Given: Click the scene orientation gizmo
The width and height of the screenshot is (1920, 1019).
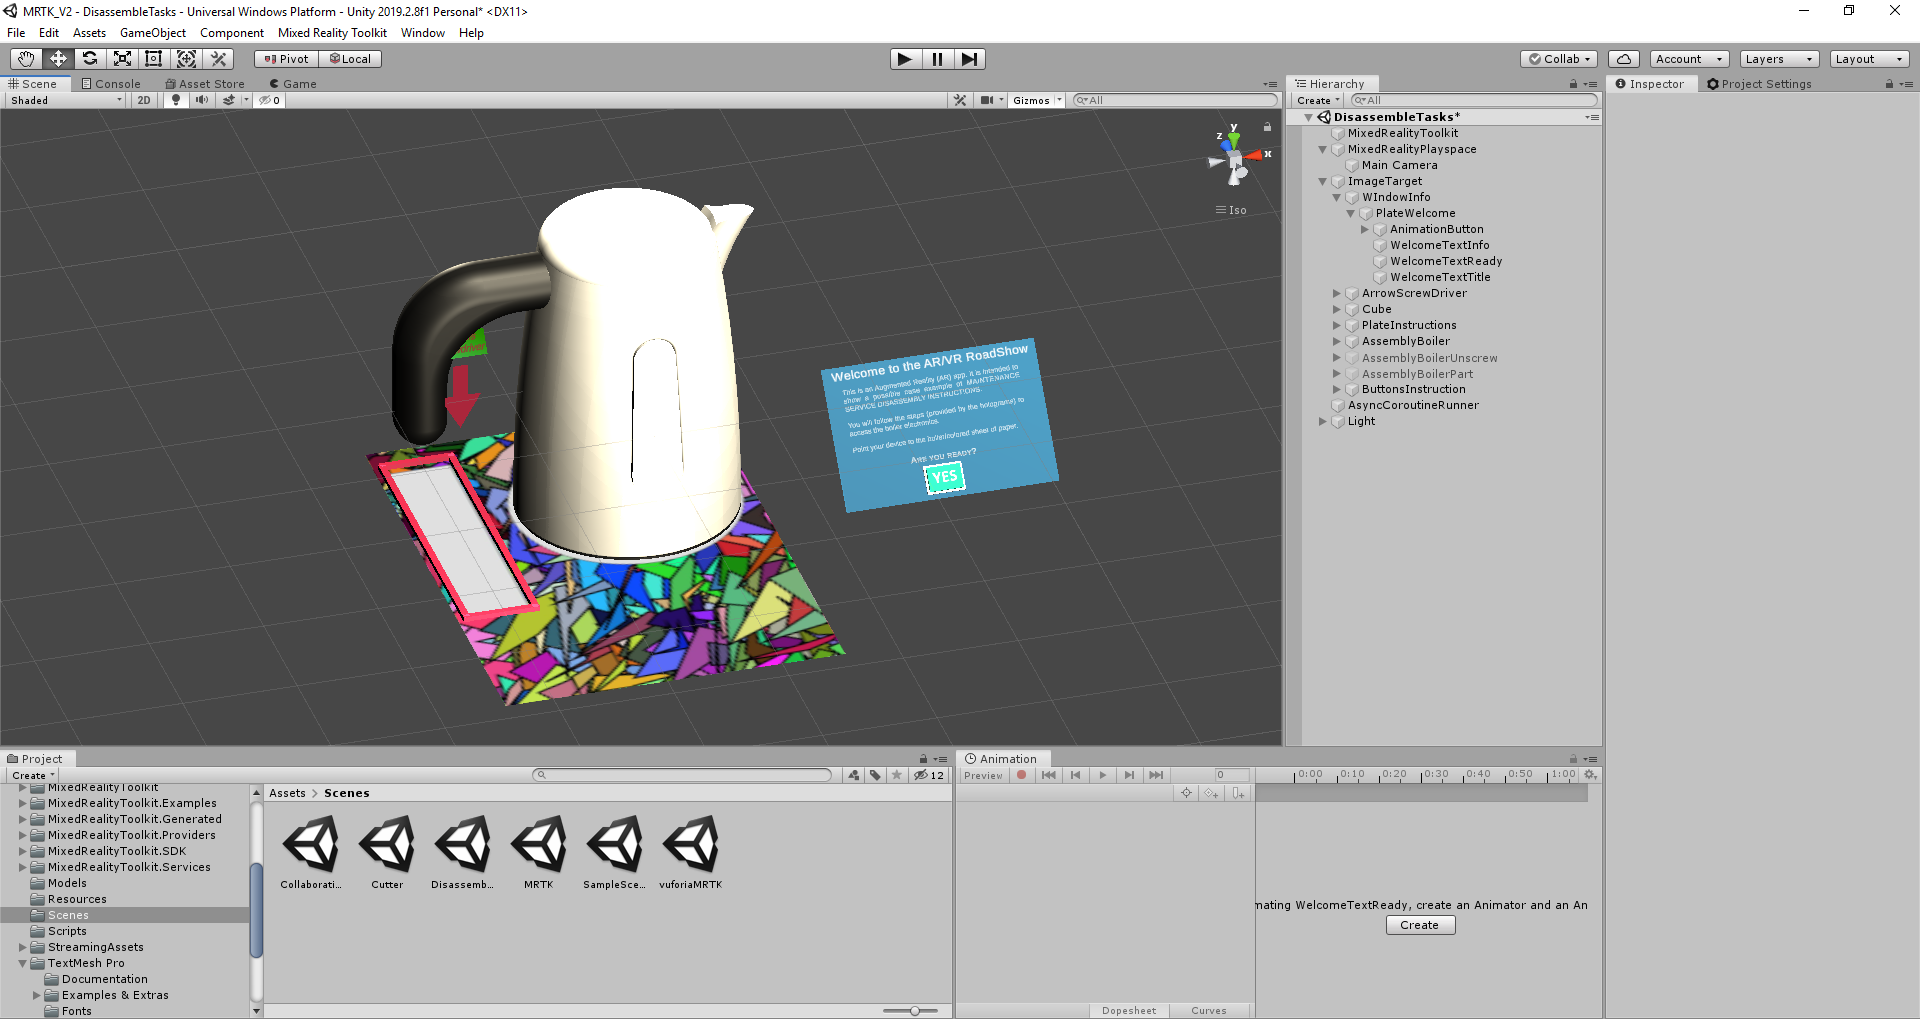Looking at the screenshot, I should pyautogui.click(x=1235, y=160).
